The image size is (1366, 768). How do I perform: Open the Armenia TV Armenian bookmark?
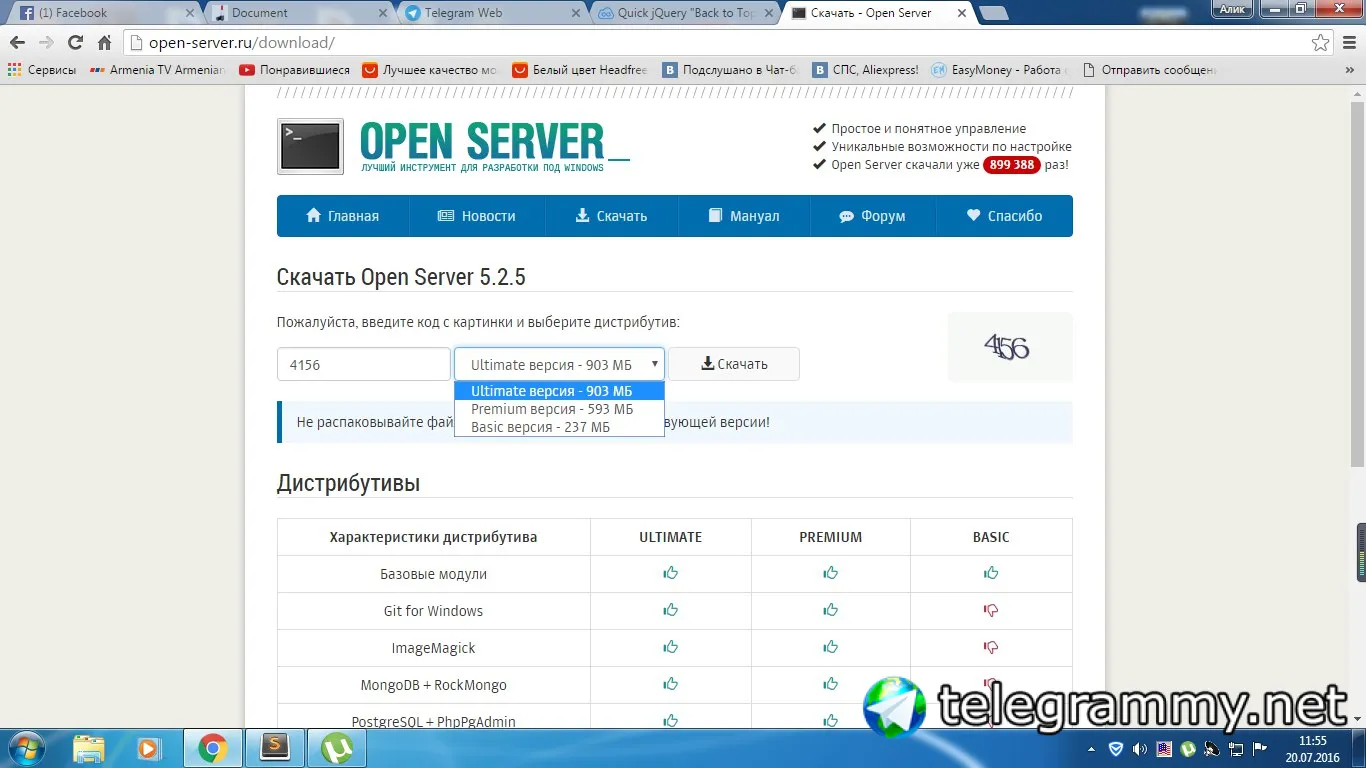(x=158, y=70)
